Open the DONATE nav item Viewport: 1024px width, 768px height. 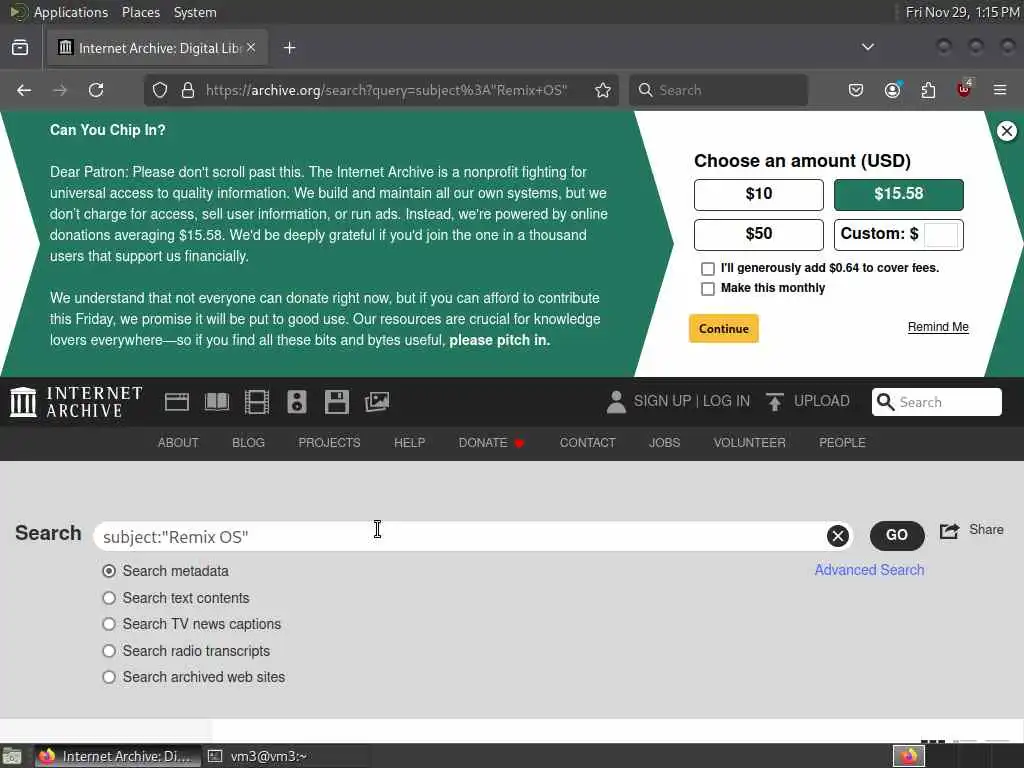491,443
